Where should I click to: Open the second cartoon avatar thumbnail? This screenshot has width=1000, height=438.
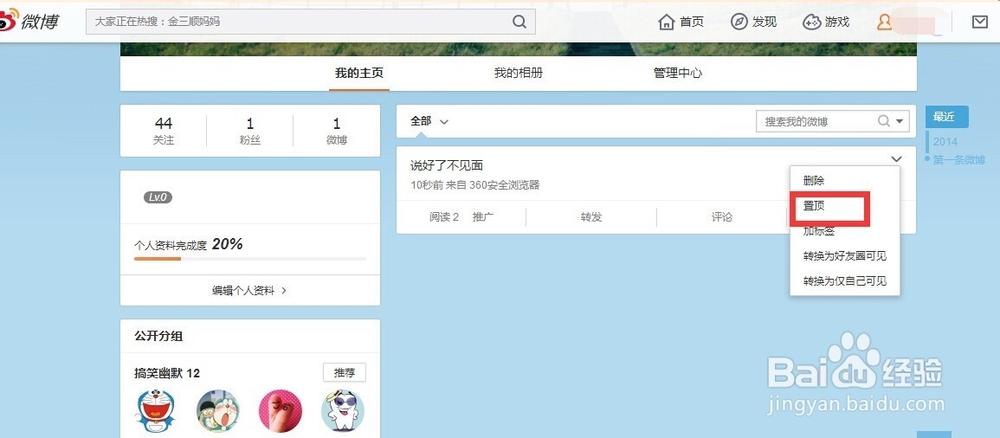click(218, 411)
